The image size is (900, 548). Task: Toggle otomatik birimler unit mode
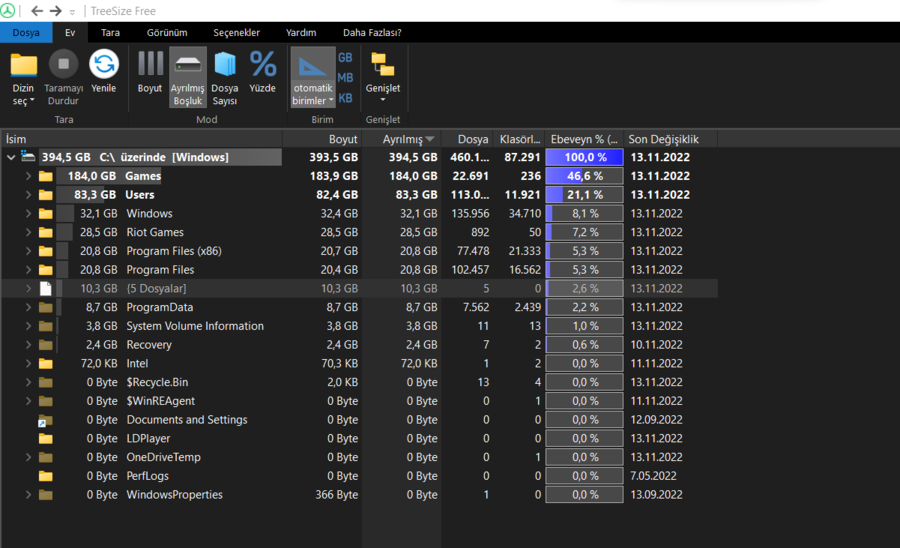(x=312, y=68)
